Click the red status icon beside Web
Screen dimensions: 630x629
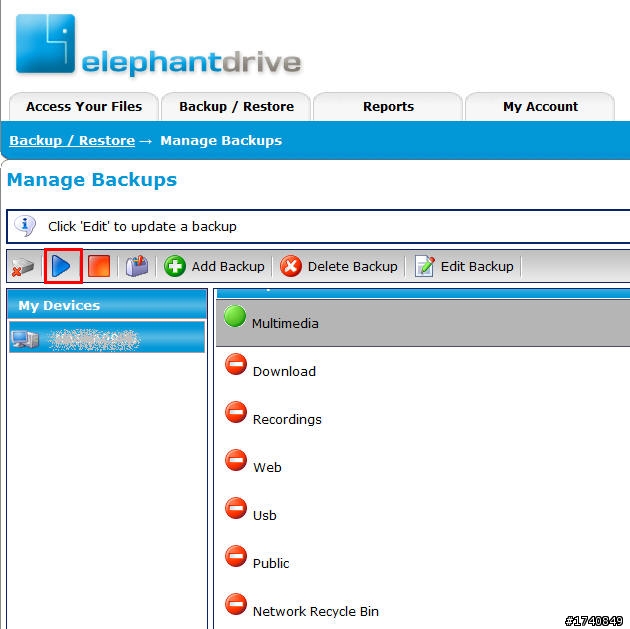[x=236, y=460]
